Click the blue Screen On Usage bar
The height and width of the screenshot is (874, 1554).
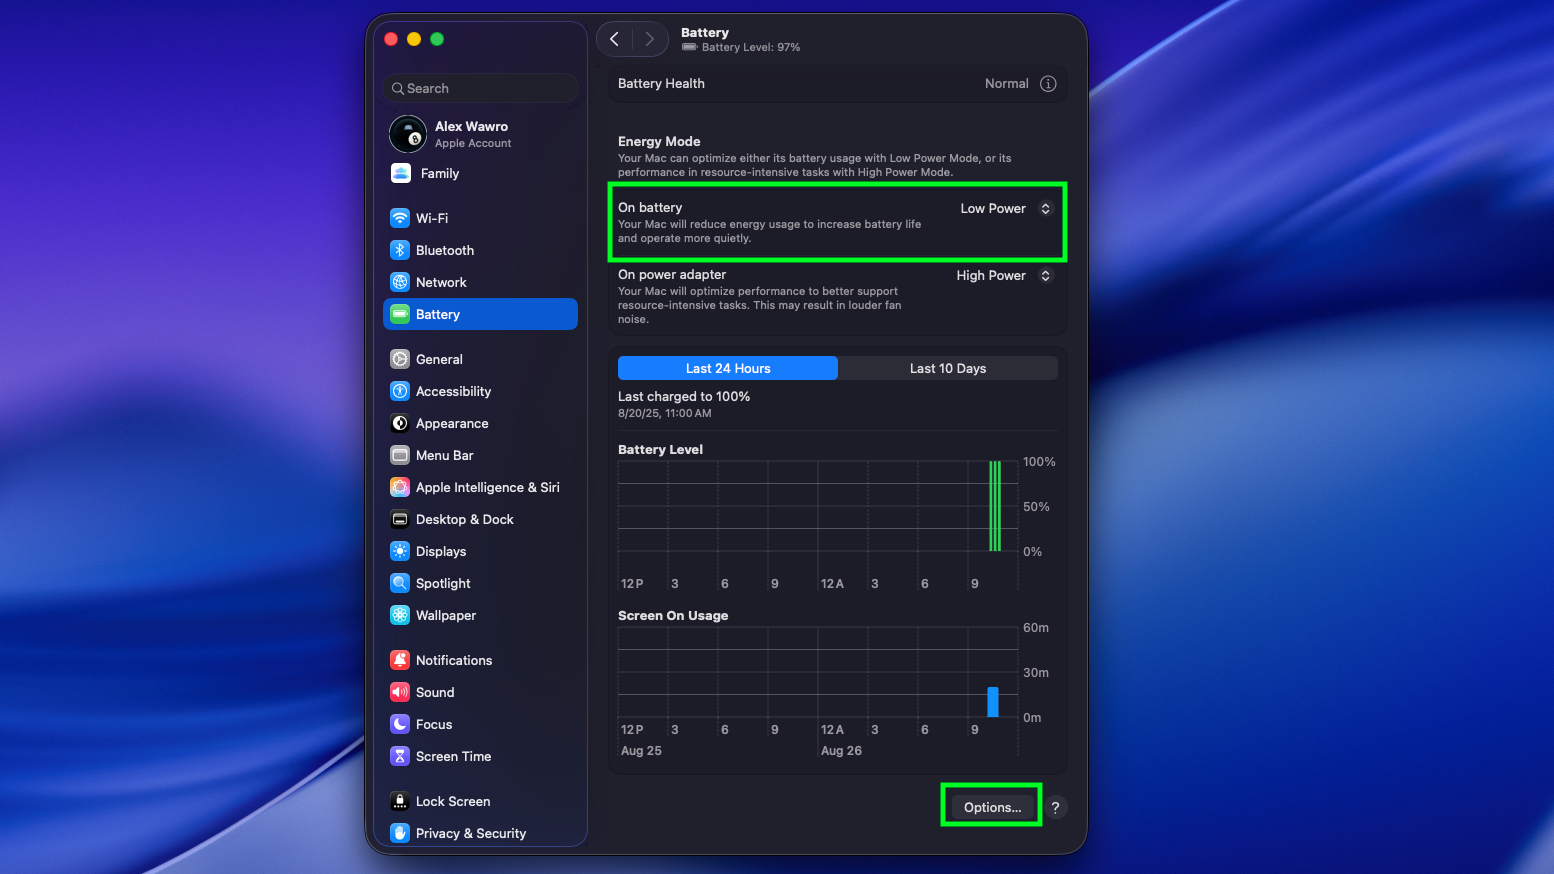[993, 702]
